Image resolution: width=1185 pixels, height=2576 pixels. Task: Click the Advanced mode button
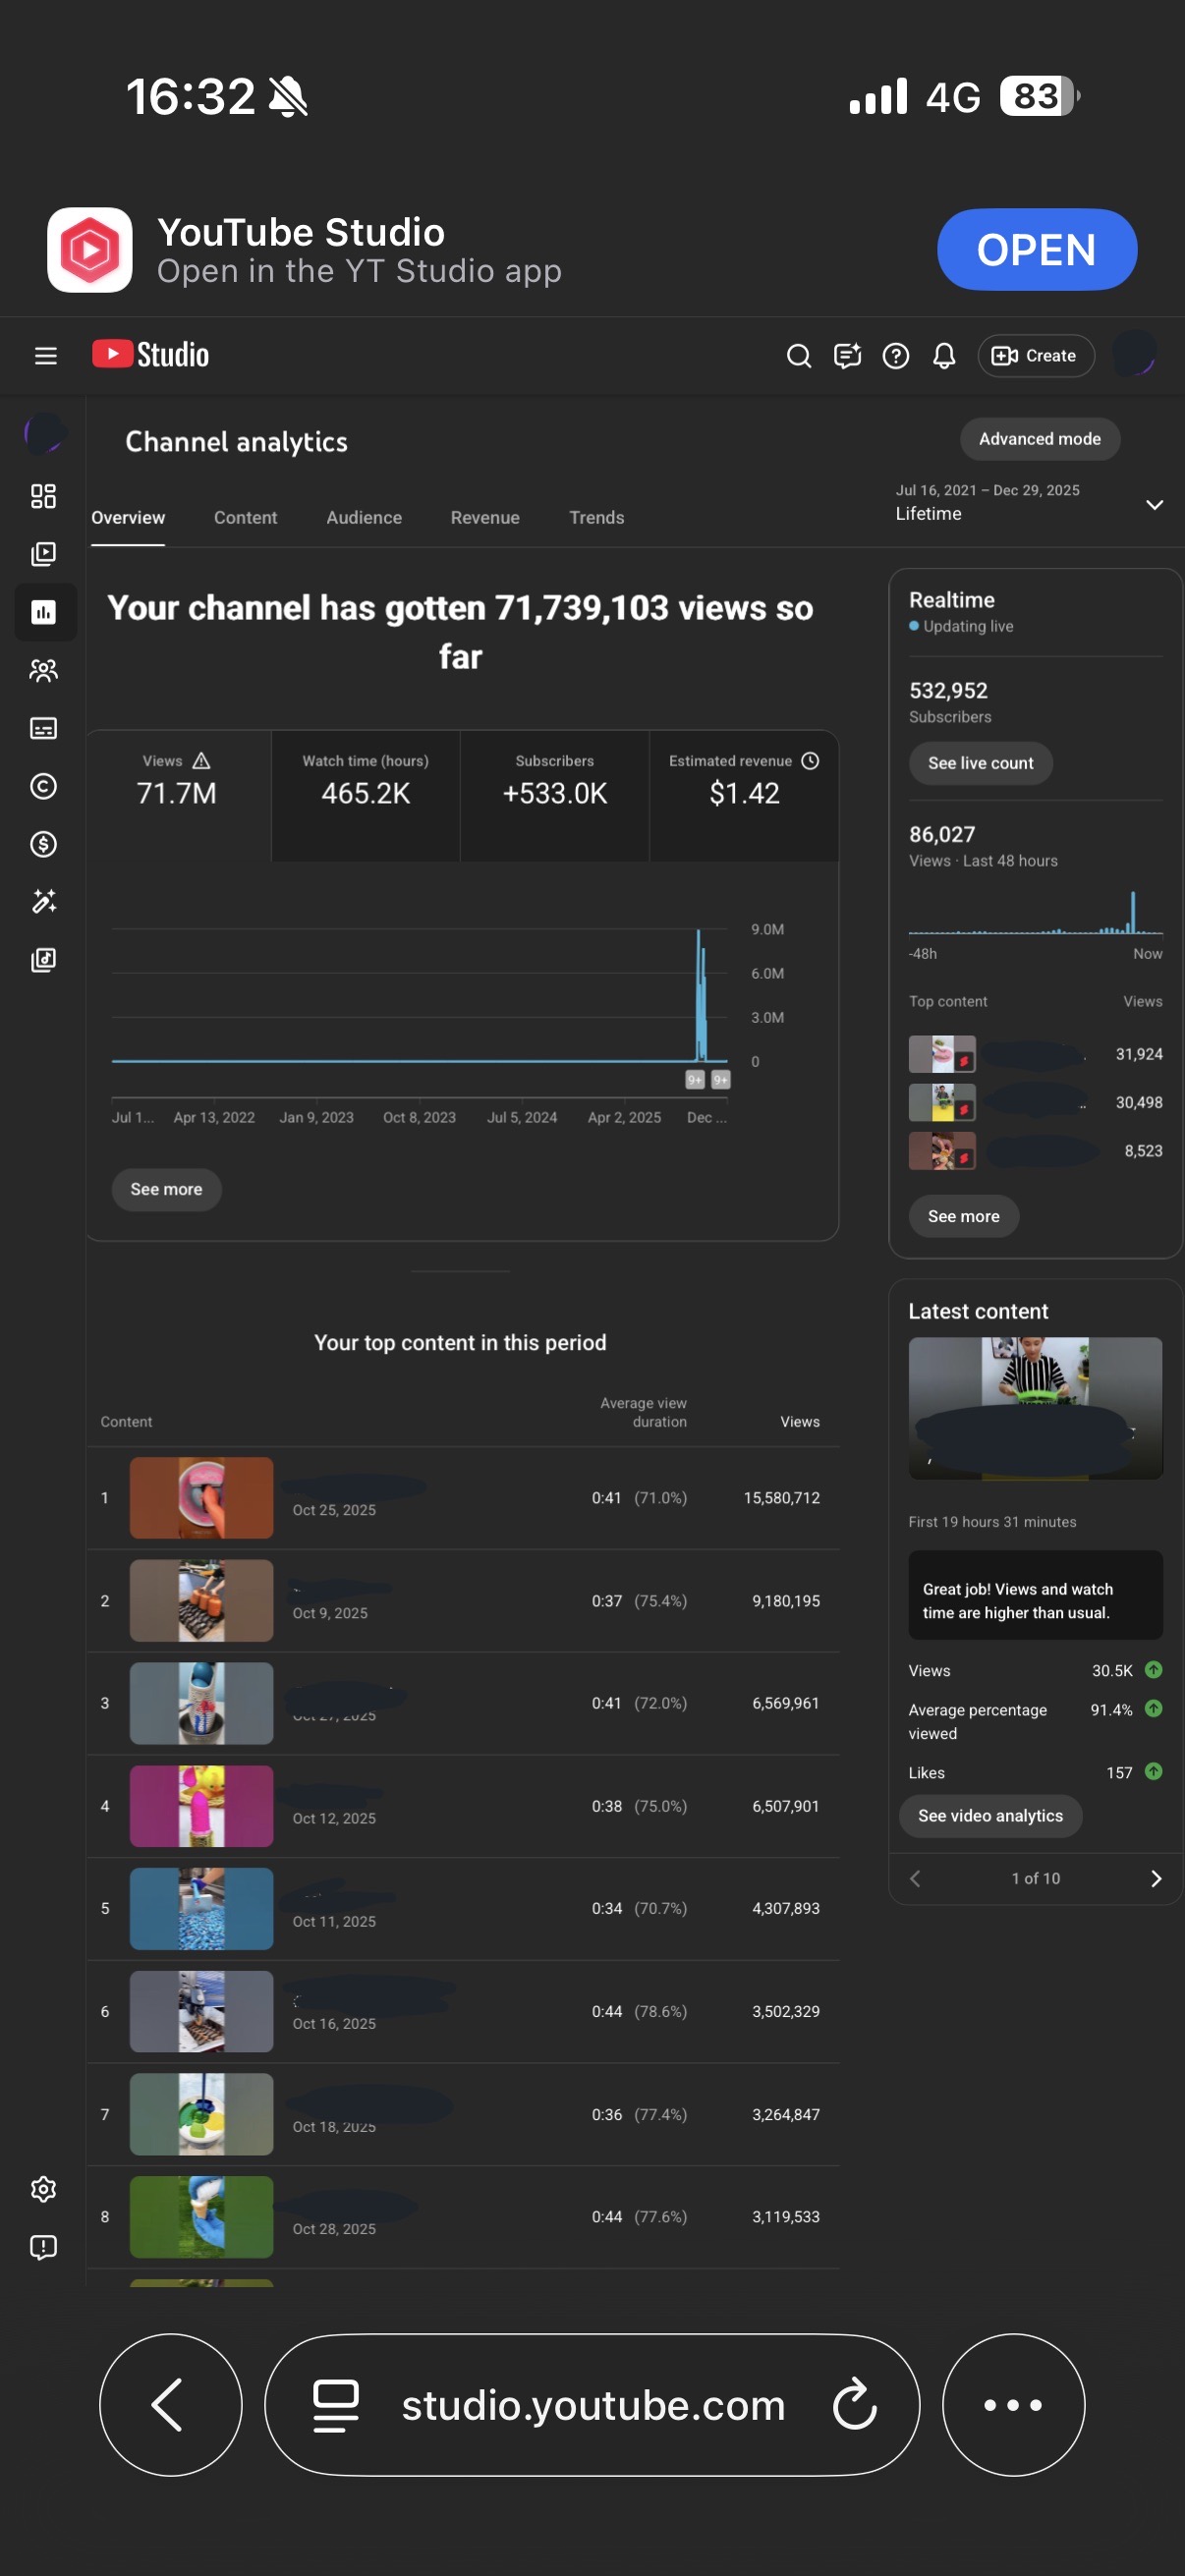click(x=1039, y=439)
